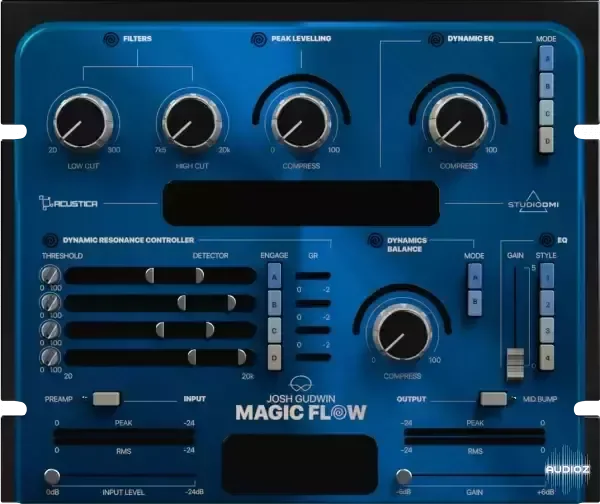The image size is (600, 504).
Task: Click band A right detector handle
Action: pos(199,276)
